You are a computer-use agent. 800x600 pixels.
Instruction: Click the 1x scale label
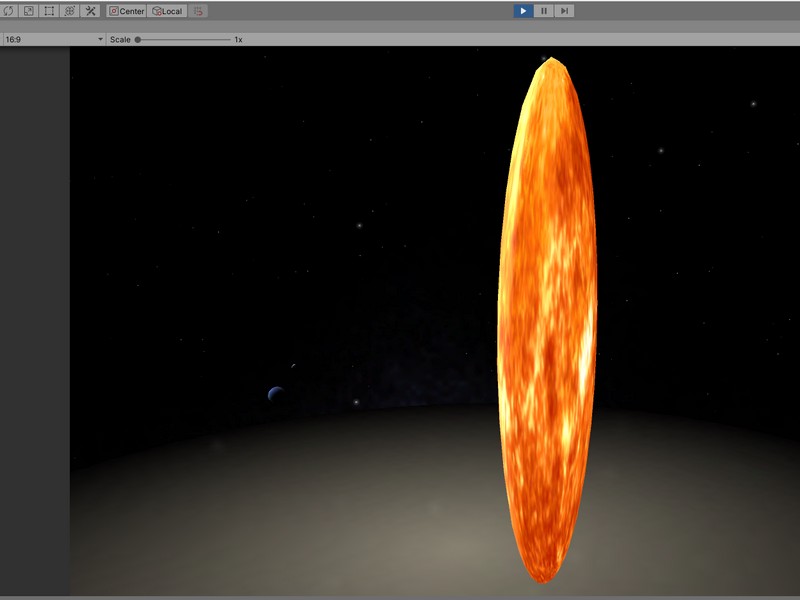tap(237, 38)
